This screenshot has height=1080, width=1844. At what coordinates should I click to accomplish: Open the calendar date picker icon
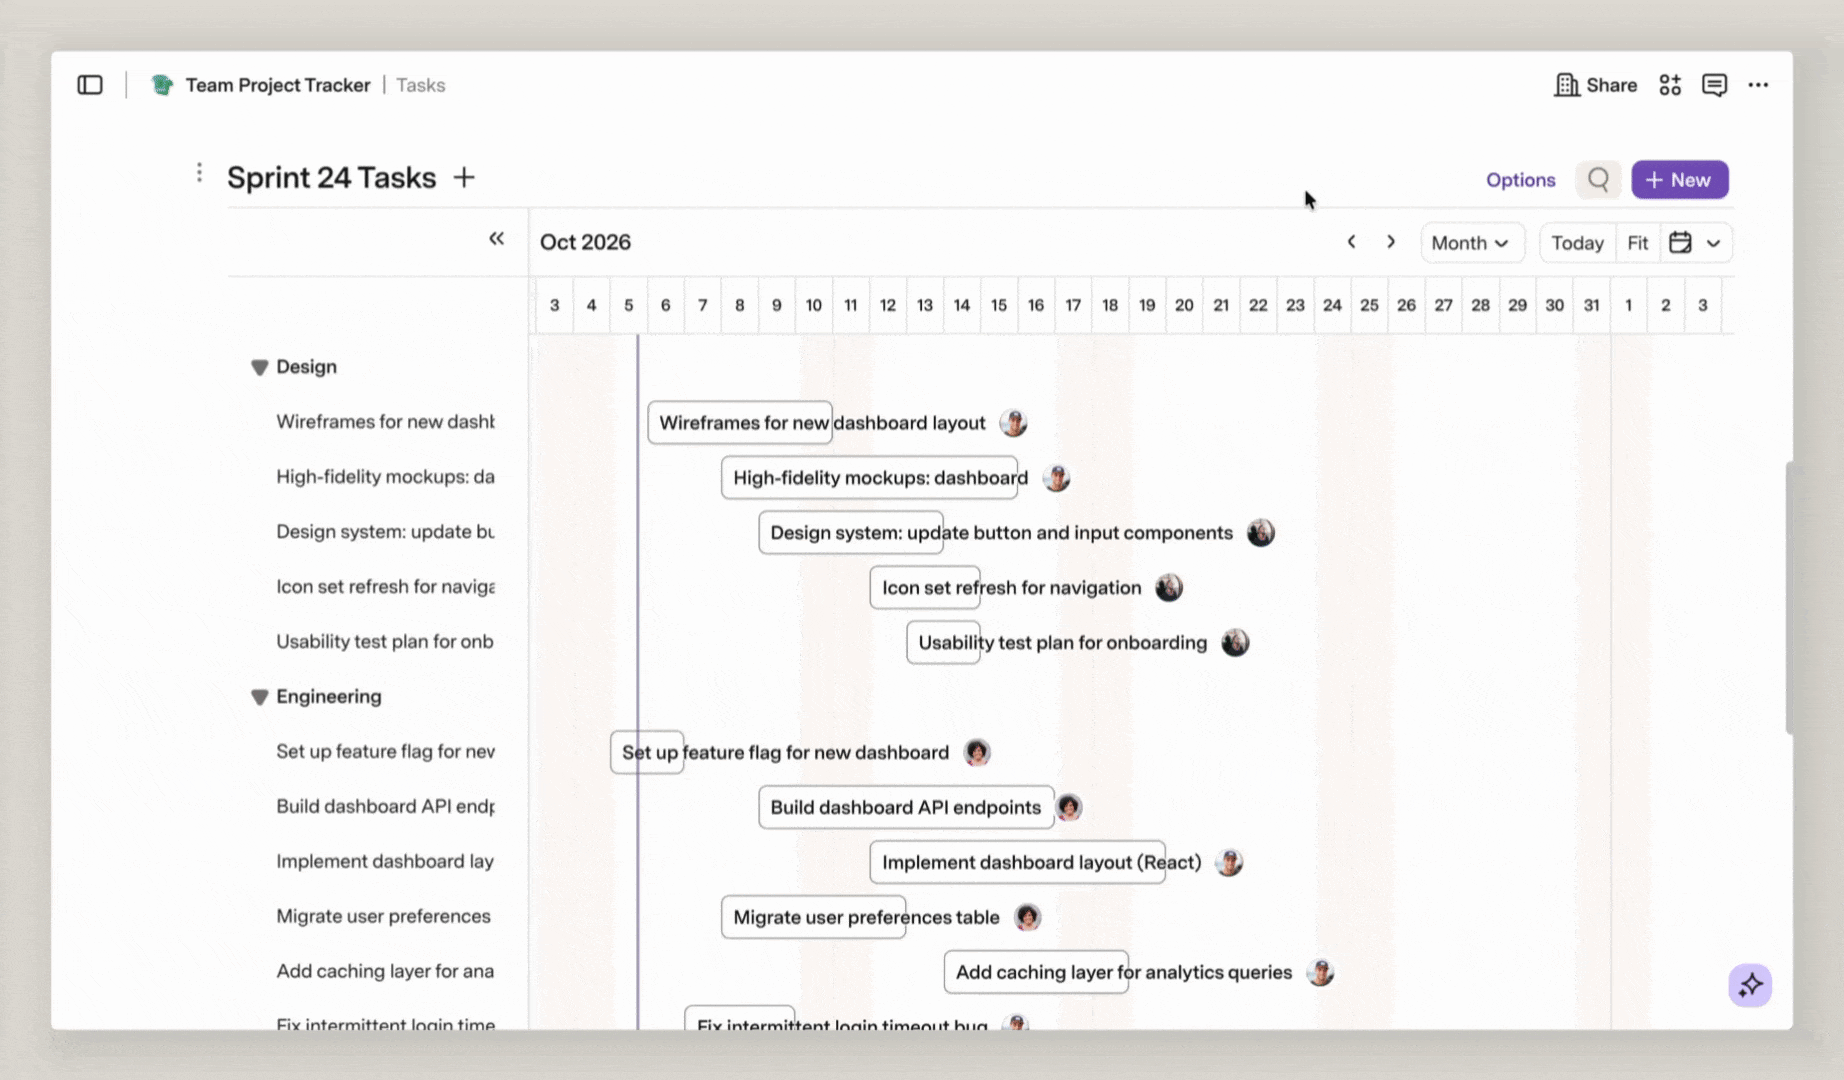1680,243
